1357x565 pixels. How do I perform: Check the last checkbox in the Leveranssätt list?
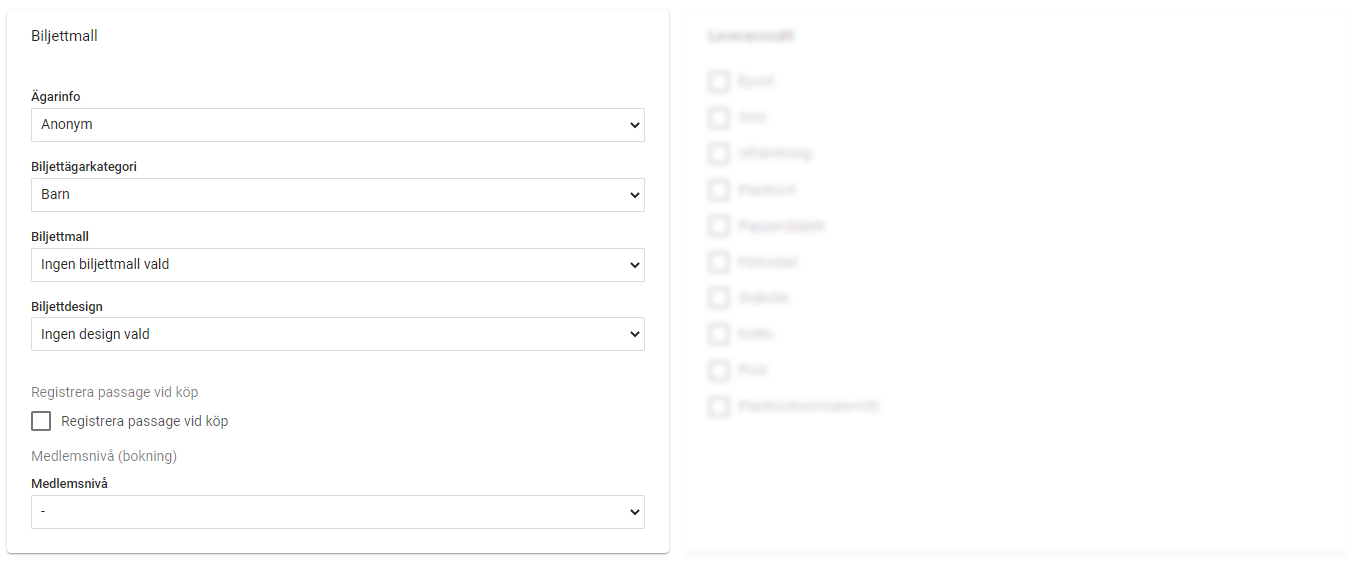point(718,407)
